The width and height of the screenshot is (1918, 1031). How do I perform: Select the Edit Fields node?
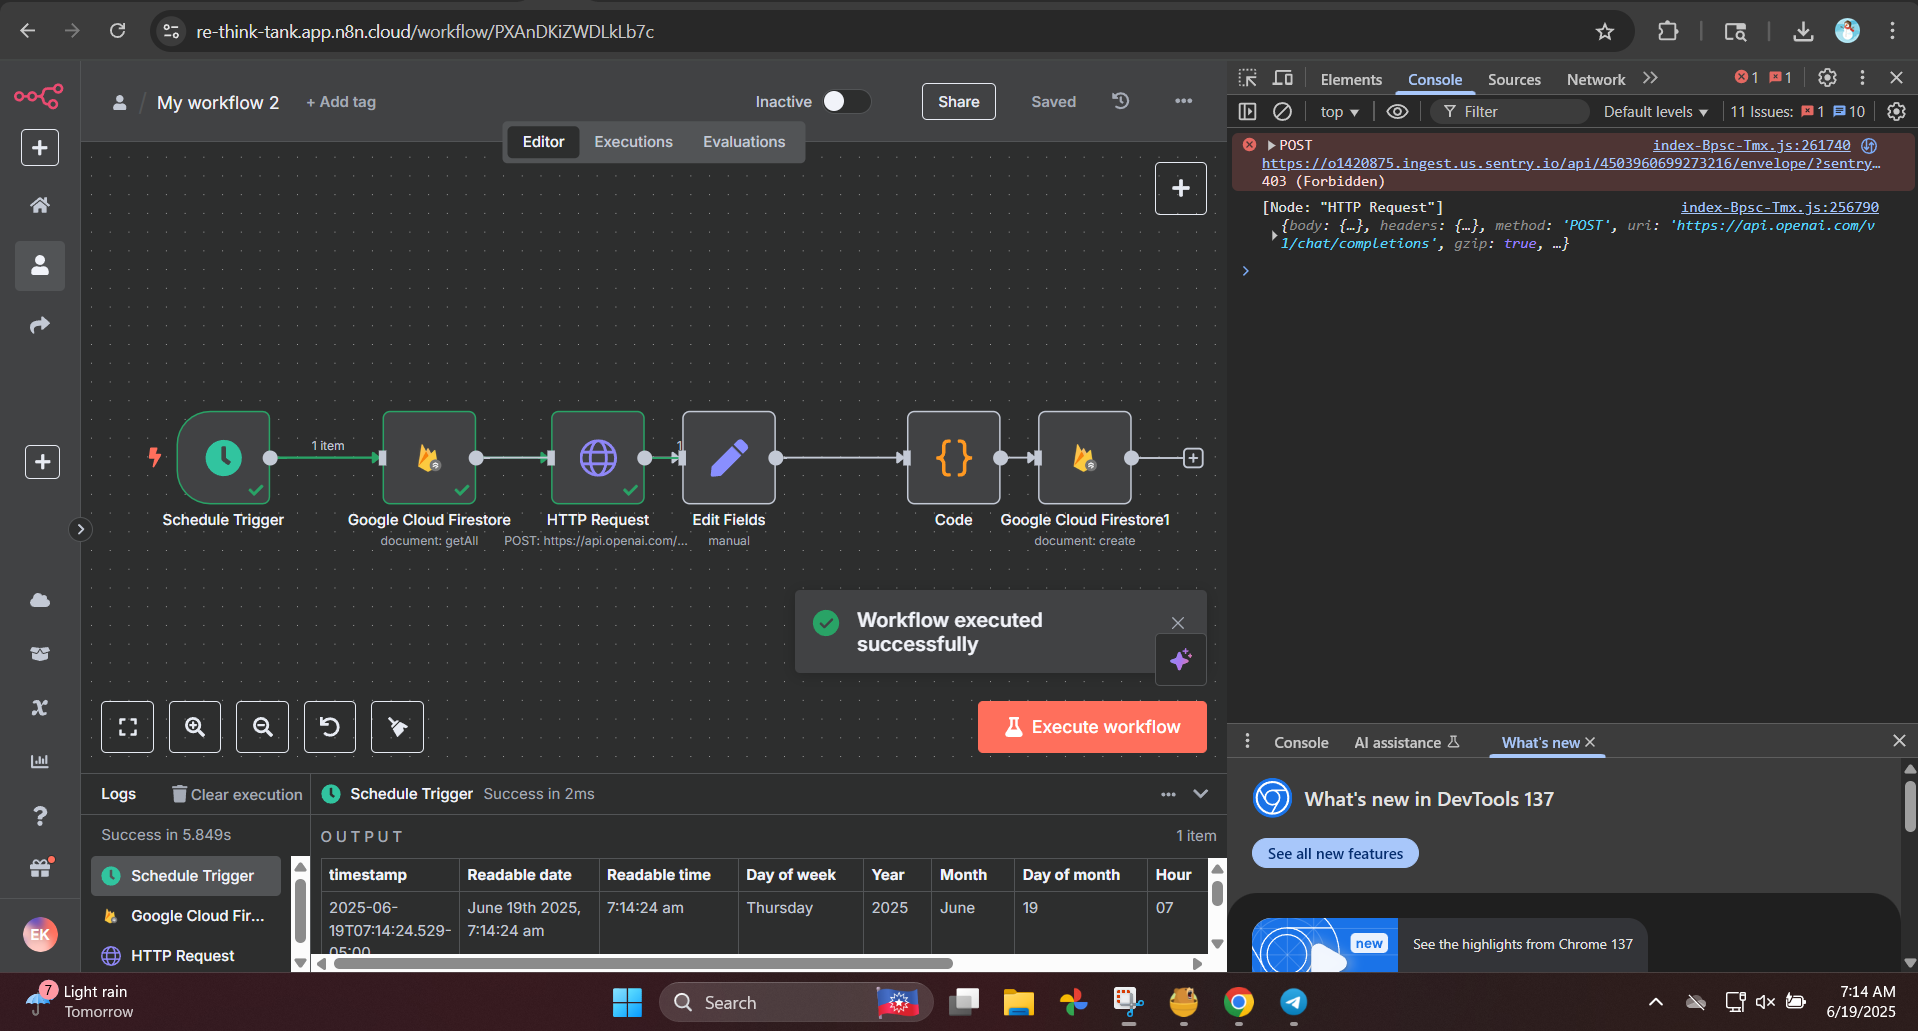729,457
